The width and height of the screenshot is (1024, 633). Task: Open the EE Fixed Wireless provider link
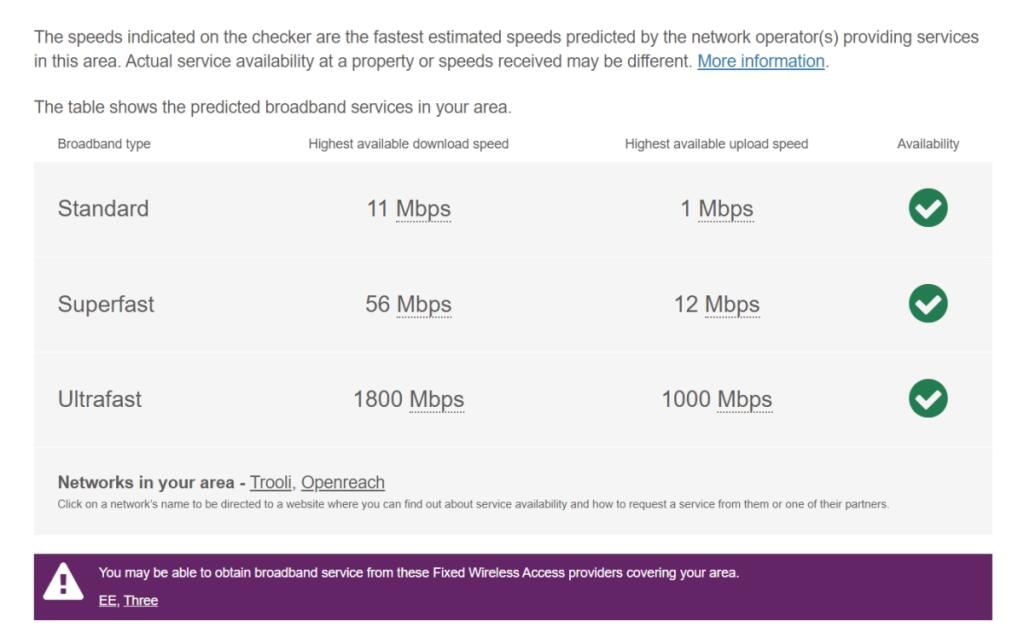(106, 600)
